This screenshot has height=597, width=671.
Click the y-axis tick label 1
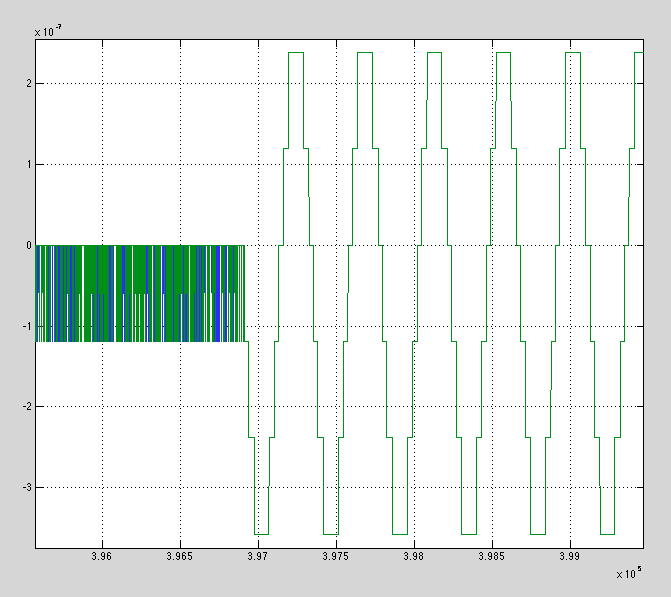(27, 164)
